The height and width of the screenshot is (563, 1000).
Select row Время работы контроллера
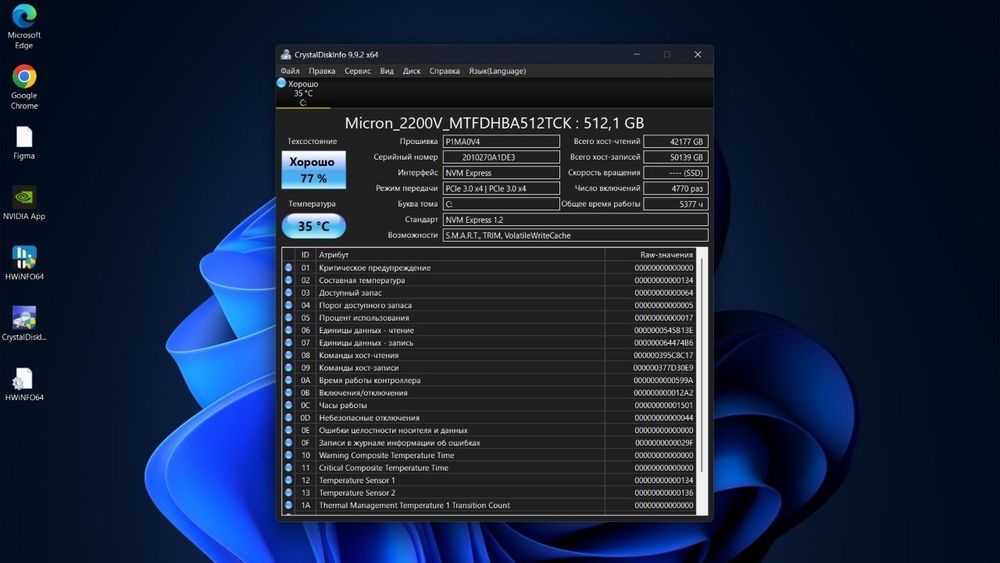pyautogui.click(x=489, y=380)
